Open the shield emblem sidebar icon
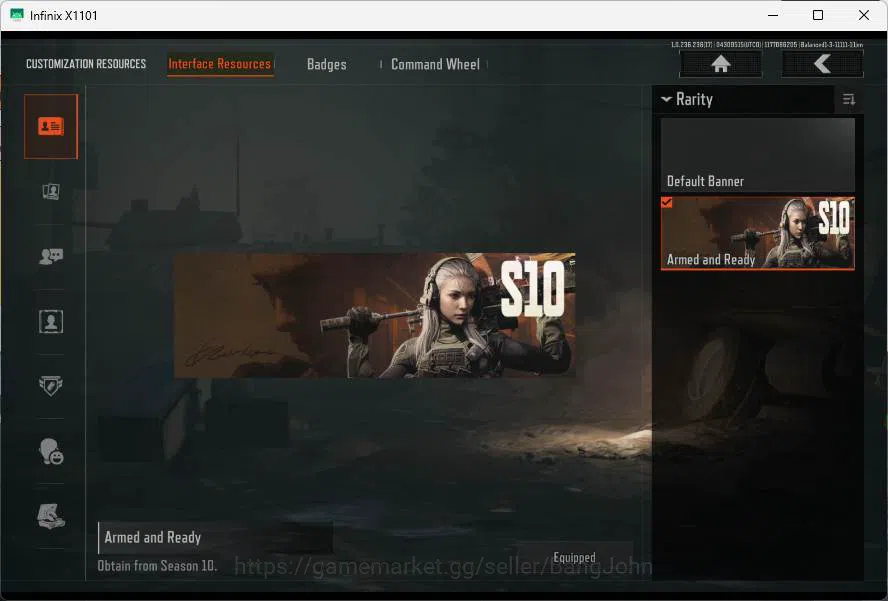This screenshot has height=601, width=888. point(51,386)
